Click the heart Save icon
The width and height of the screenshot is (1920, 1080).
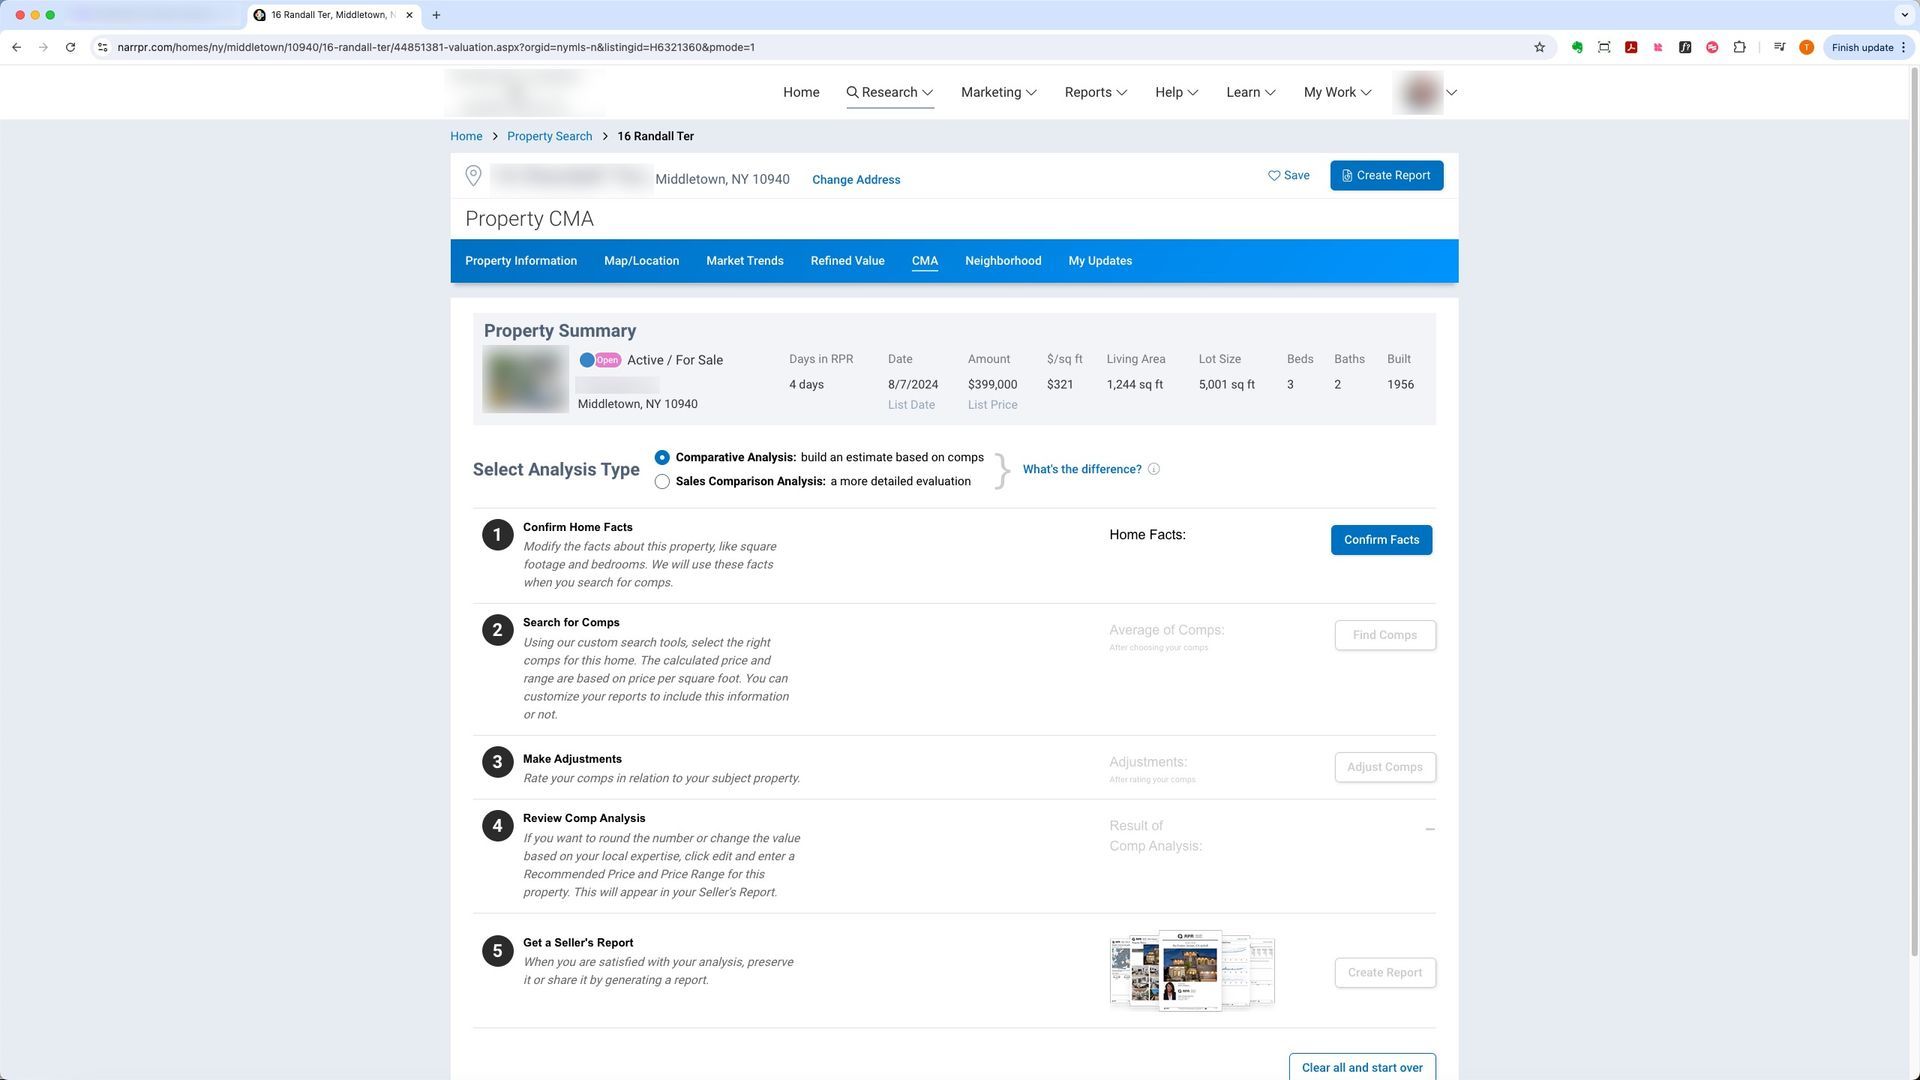1274,176
